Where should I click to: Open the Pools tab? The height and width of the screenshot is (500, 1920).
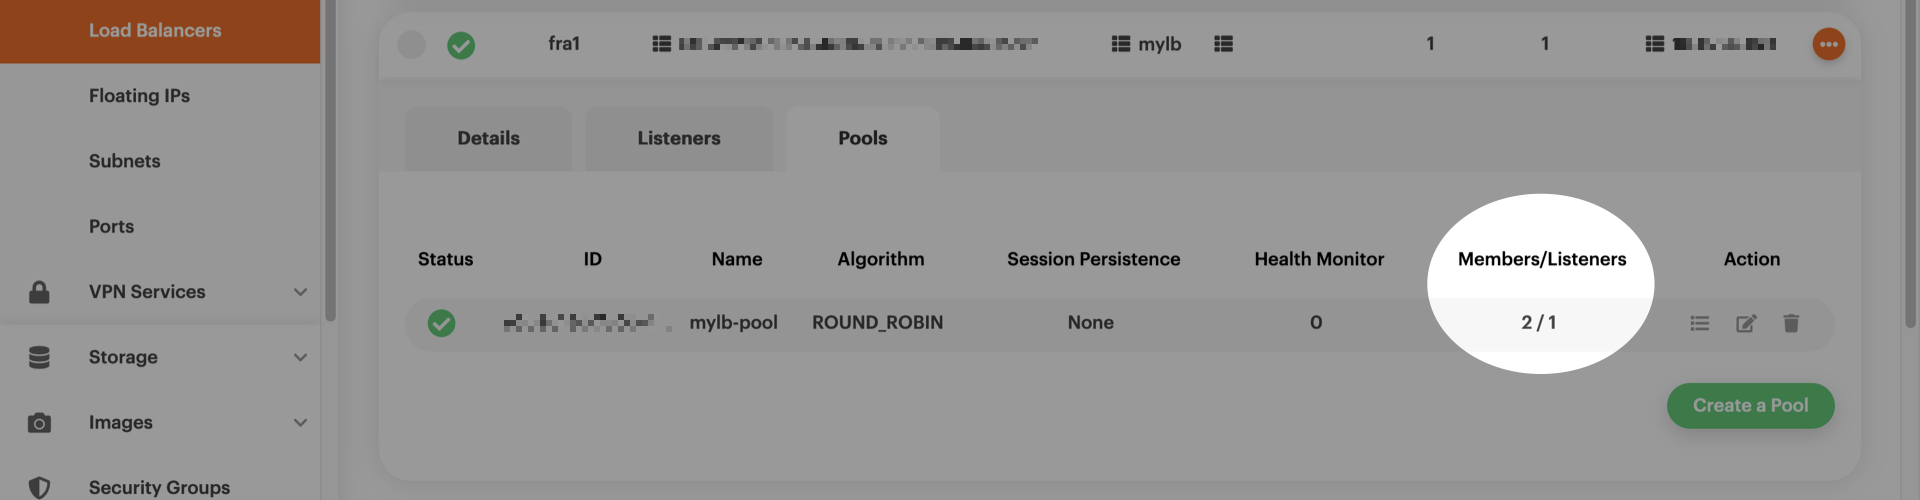[x=862, y=138]
